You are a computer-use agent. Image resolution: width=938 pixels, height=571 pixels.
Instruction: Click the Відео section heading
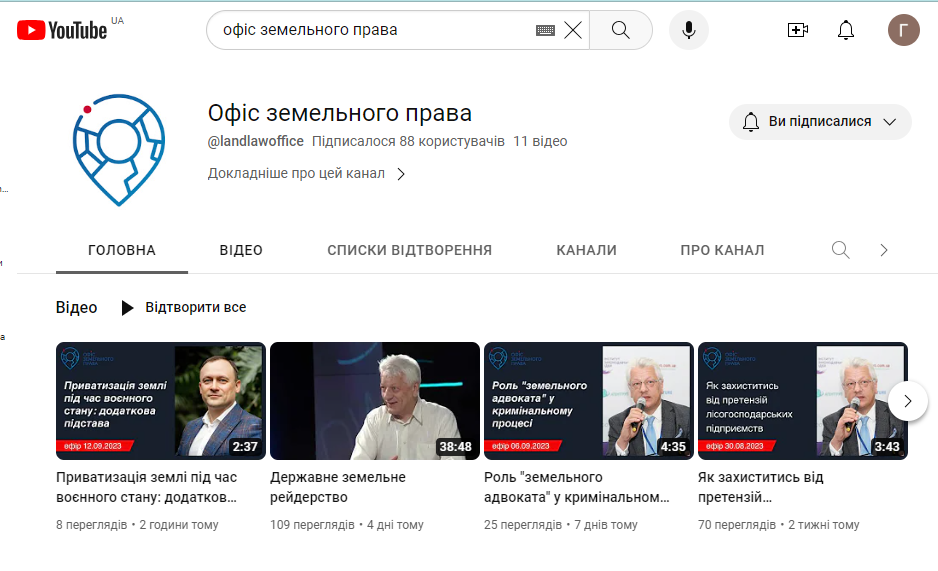pyautogui.click(x=77, y=307)
